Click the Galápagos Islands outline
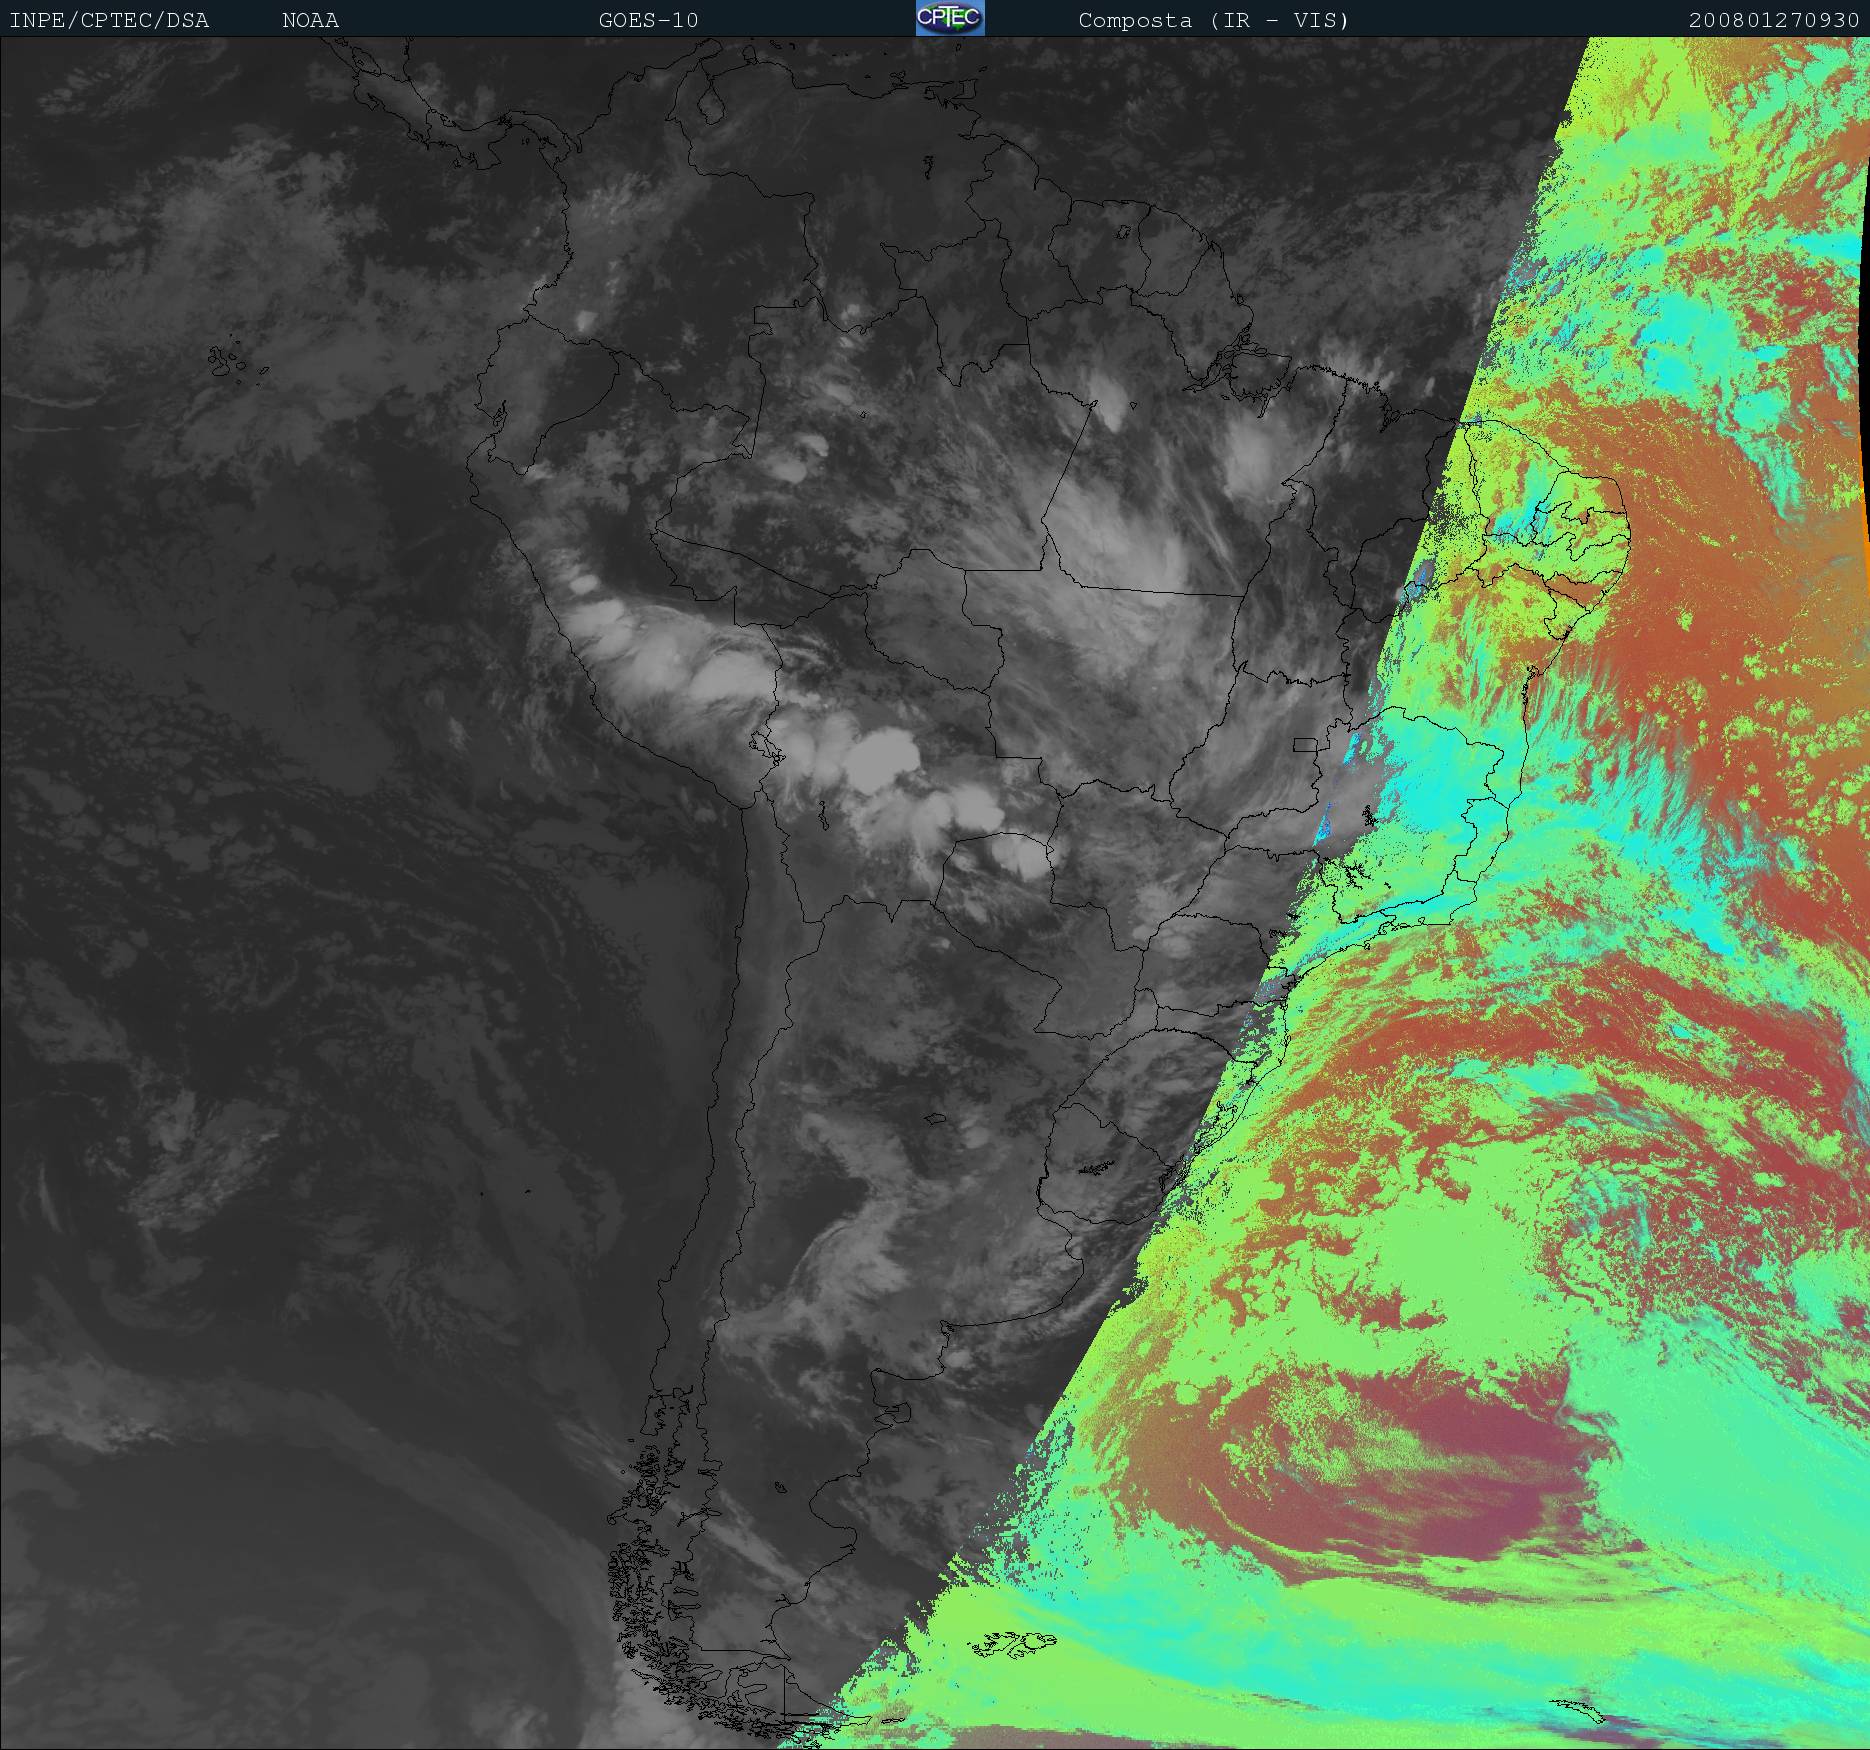Image resolution: width=1870 pixels, height=1750 pixels. pyautogui.click(x=228, y=361)
